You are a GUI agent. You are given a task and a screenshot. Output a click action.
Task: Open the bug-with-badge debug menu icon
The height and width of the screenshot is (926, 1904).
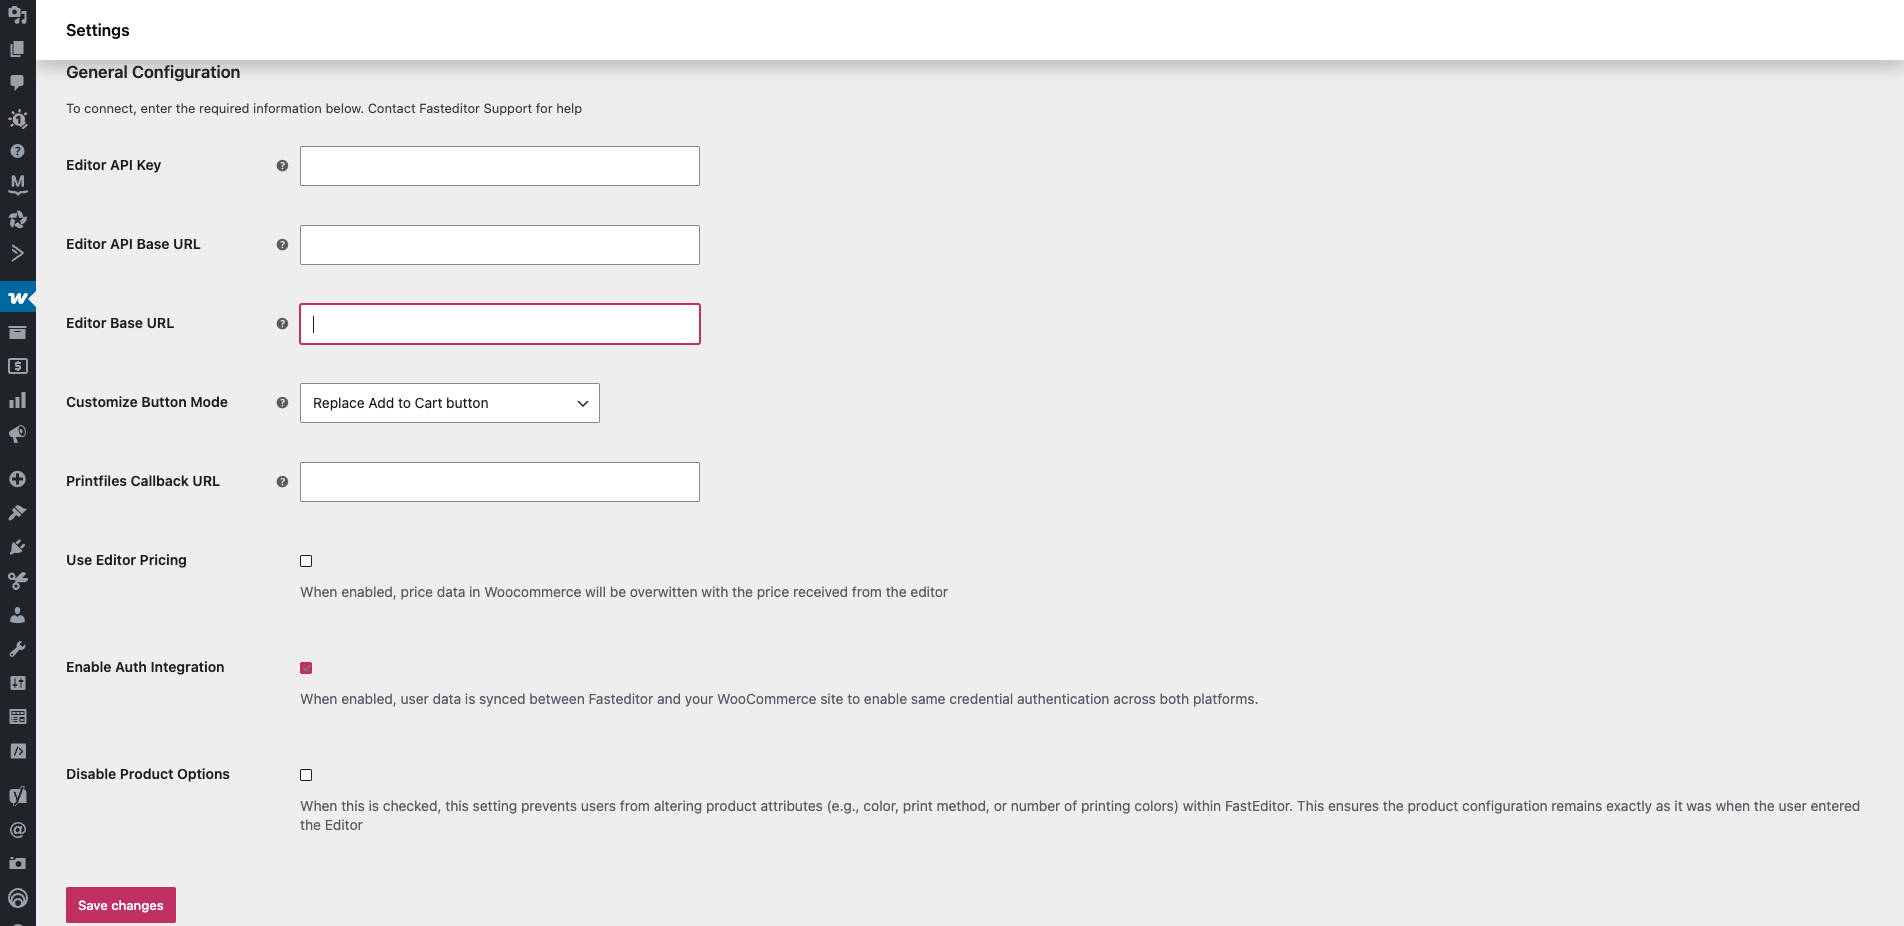[x=17, y=118]
